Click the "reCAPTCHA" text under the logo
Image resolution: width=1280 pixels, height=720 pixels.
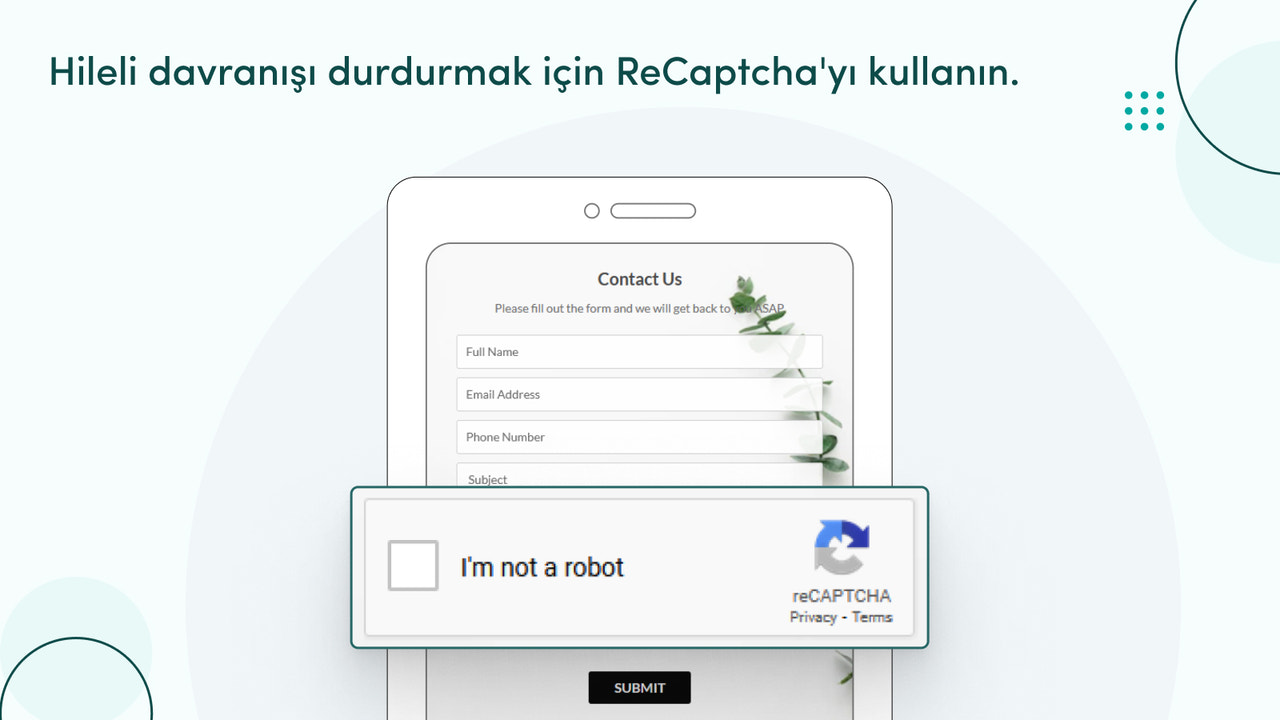tap(841, 596)
